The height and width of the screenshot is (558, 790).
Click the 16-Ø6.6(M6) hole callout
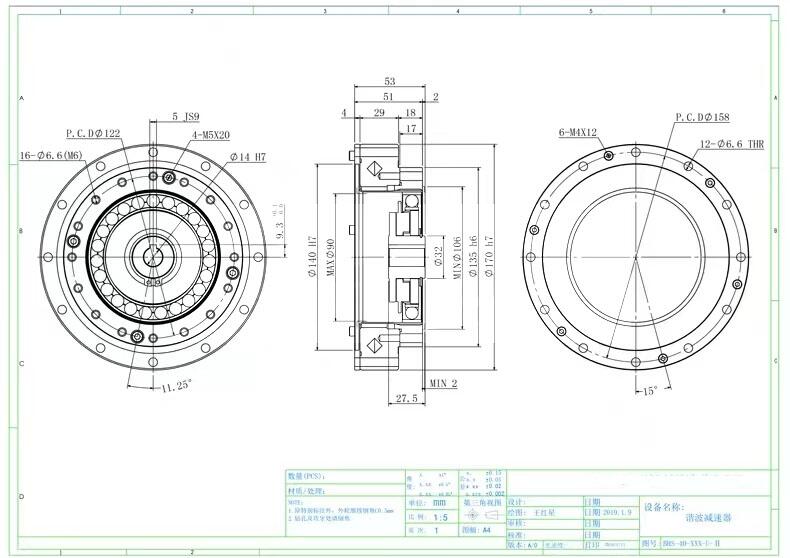point(50,155)
